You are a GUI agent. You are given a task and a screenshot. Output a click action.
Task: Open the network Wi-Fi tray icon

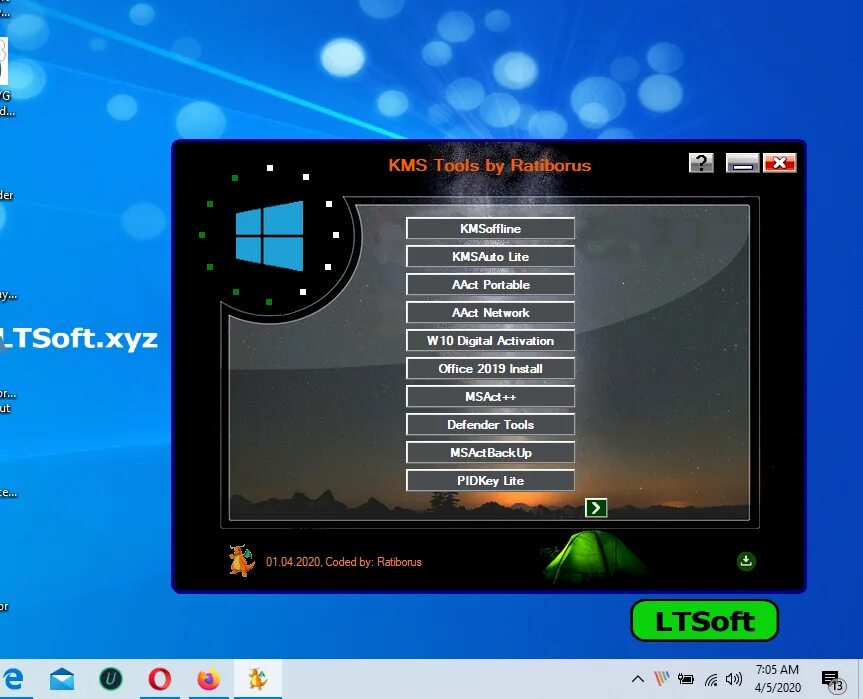[x=711, y=680]
